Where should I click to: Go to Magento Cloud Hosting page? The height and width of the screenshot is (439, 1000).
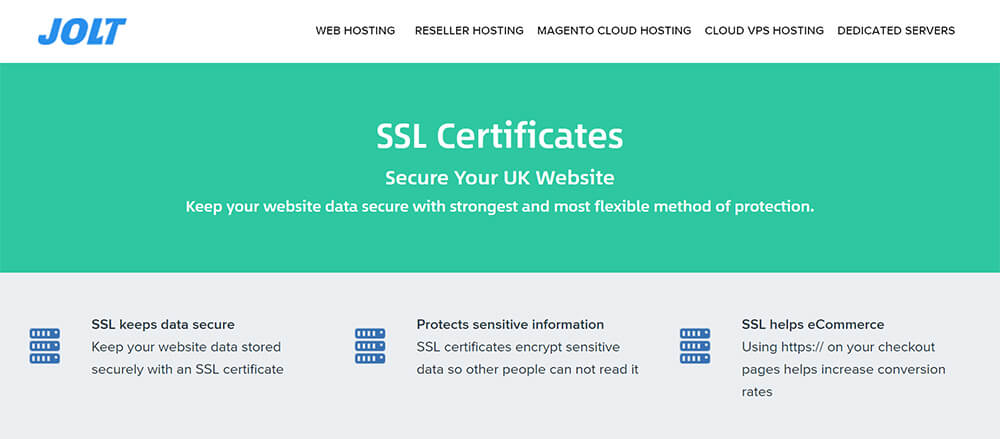(x=614, y=31)
